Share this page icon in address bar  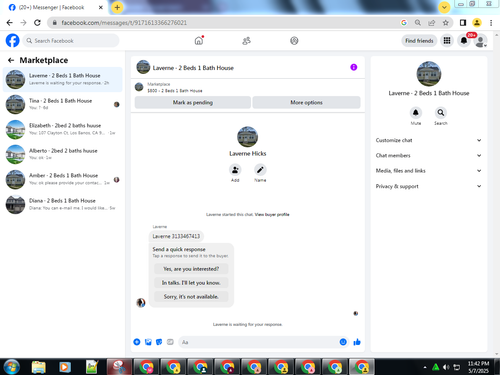point(432,23)
